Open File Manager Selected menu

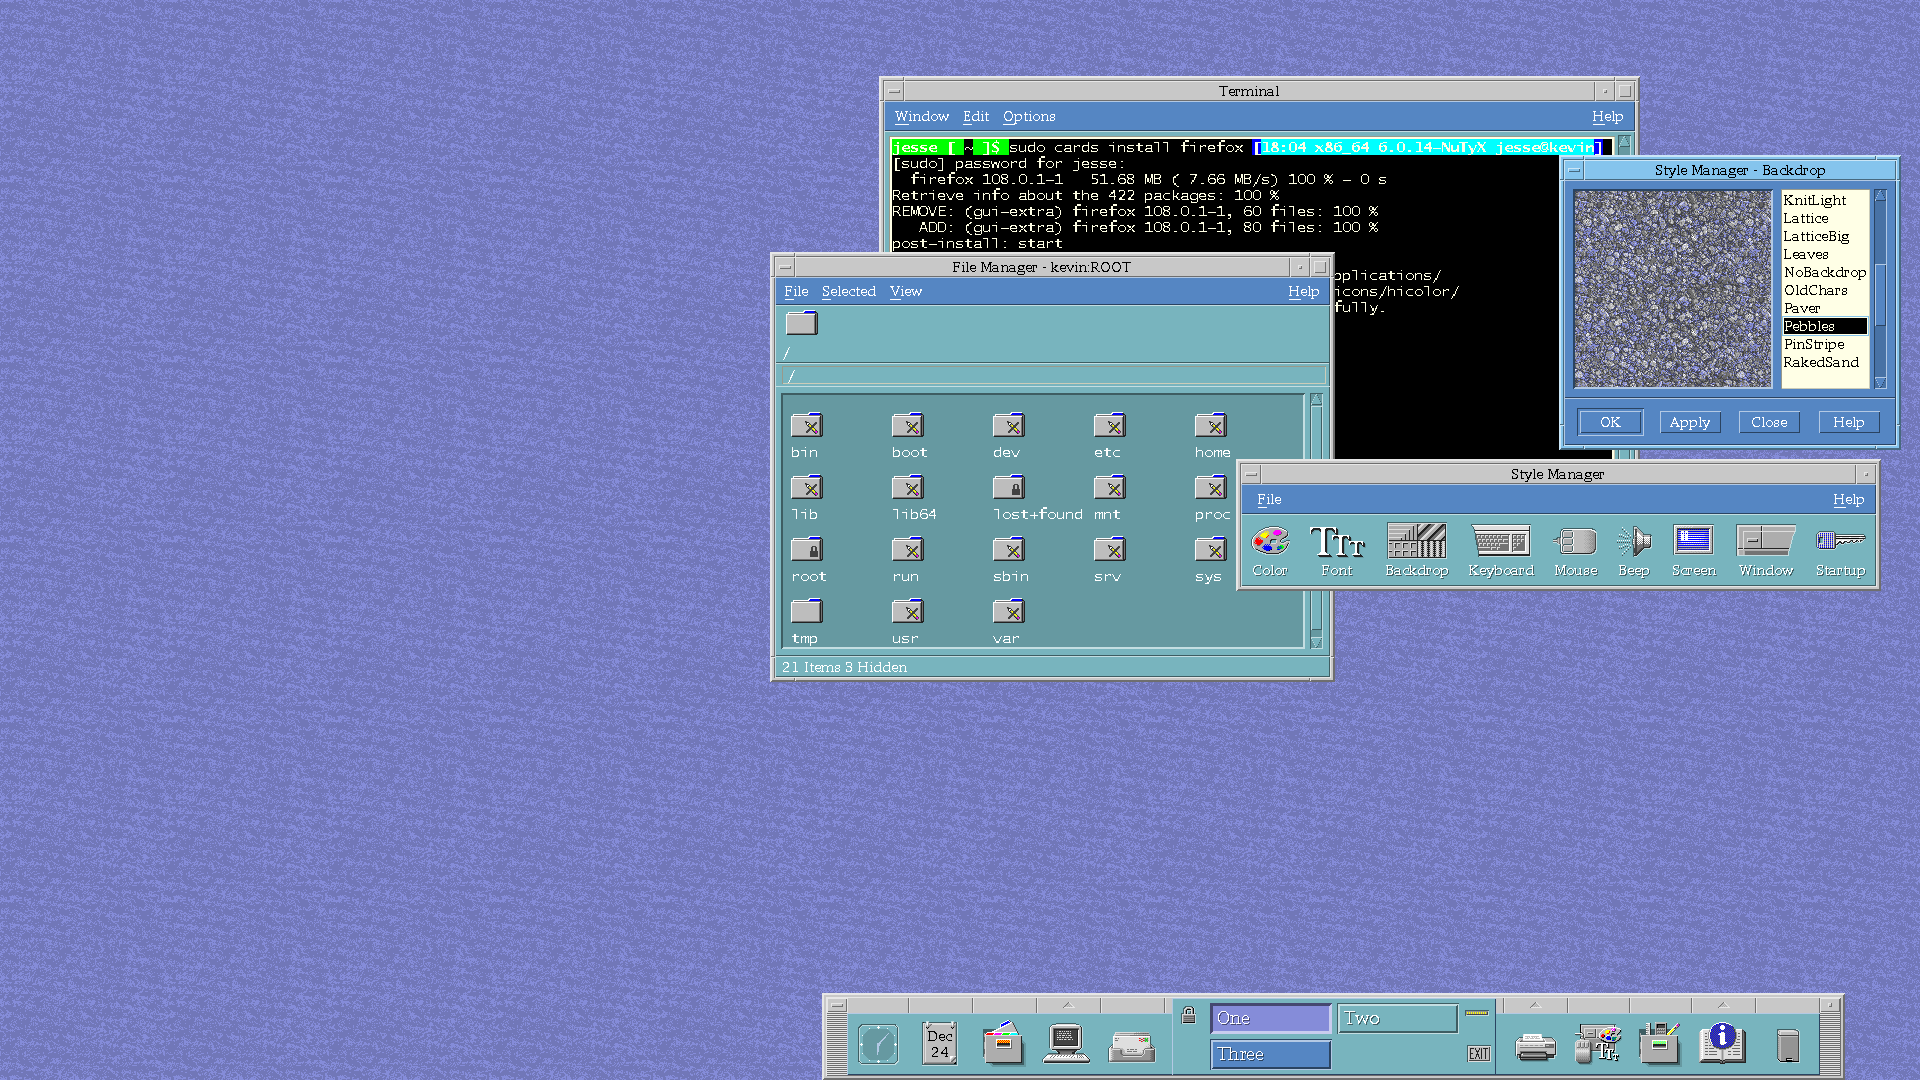point(848,291)
